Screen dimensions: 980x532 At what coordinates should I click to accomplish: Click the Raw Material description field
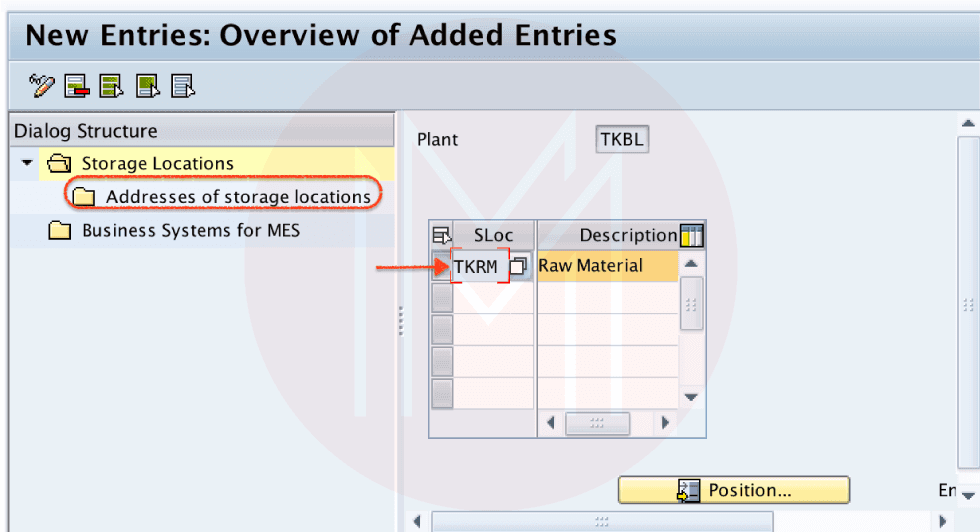point(607,267)
